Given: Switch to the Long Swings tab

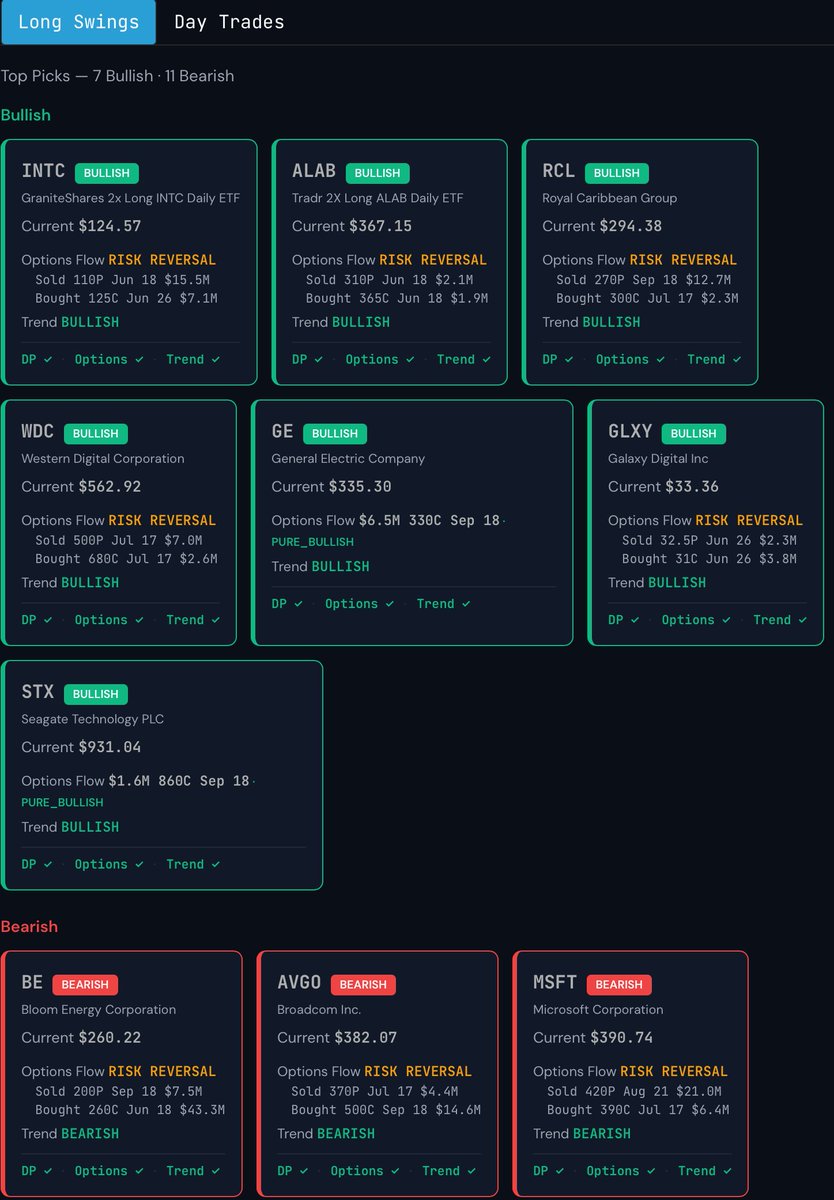Looking at the screenshot, I should 78,22.
